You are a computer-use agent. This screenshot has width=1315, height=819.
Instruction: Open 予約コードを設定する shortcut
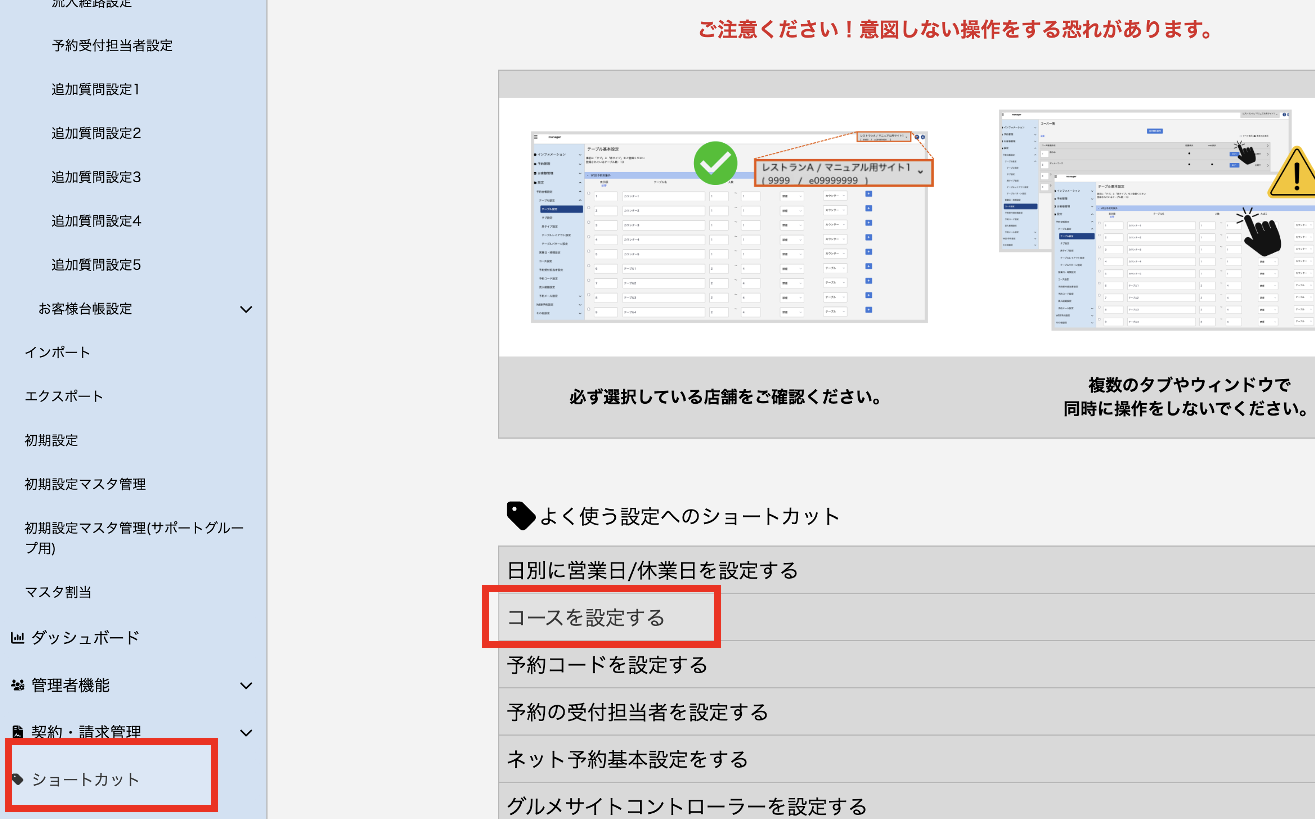pyautogui.click(x=906, y=664)
